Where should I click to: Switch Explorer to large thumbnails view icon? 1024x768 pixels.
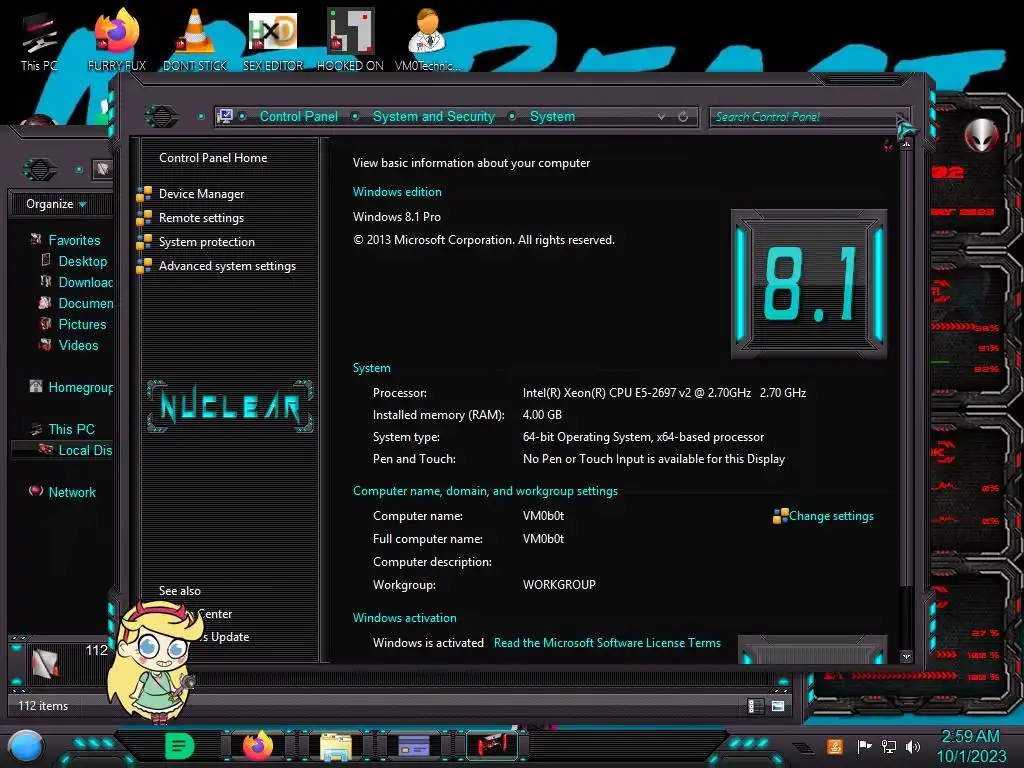coord(778,706)
